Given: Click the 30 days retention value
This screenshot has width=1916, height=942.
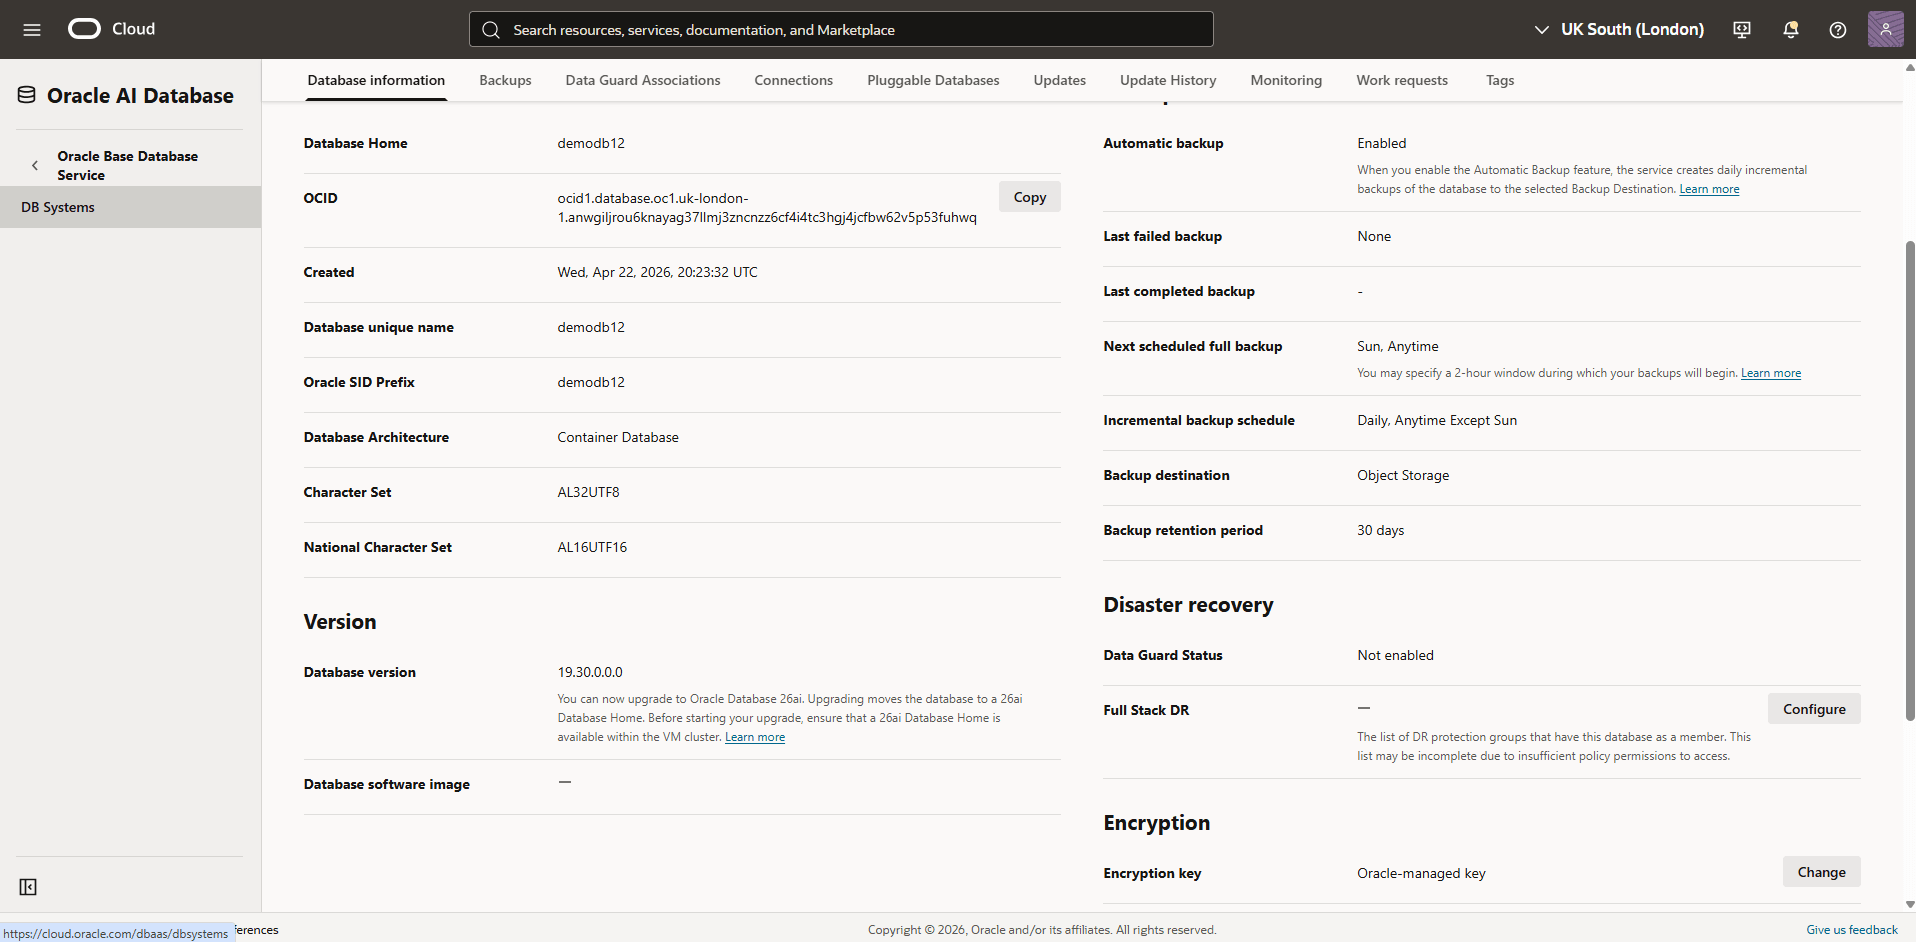Looking at the screenshot, I should click(1380, 530).
